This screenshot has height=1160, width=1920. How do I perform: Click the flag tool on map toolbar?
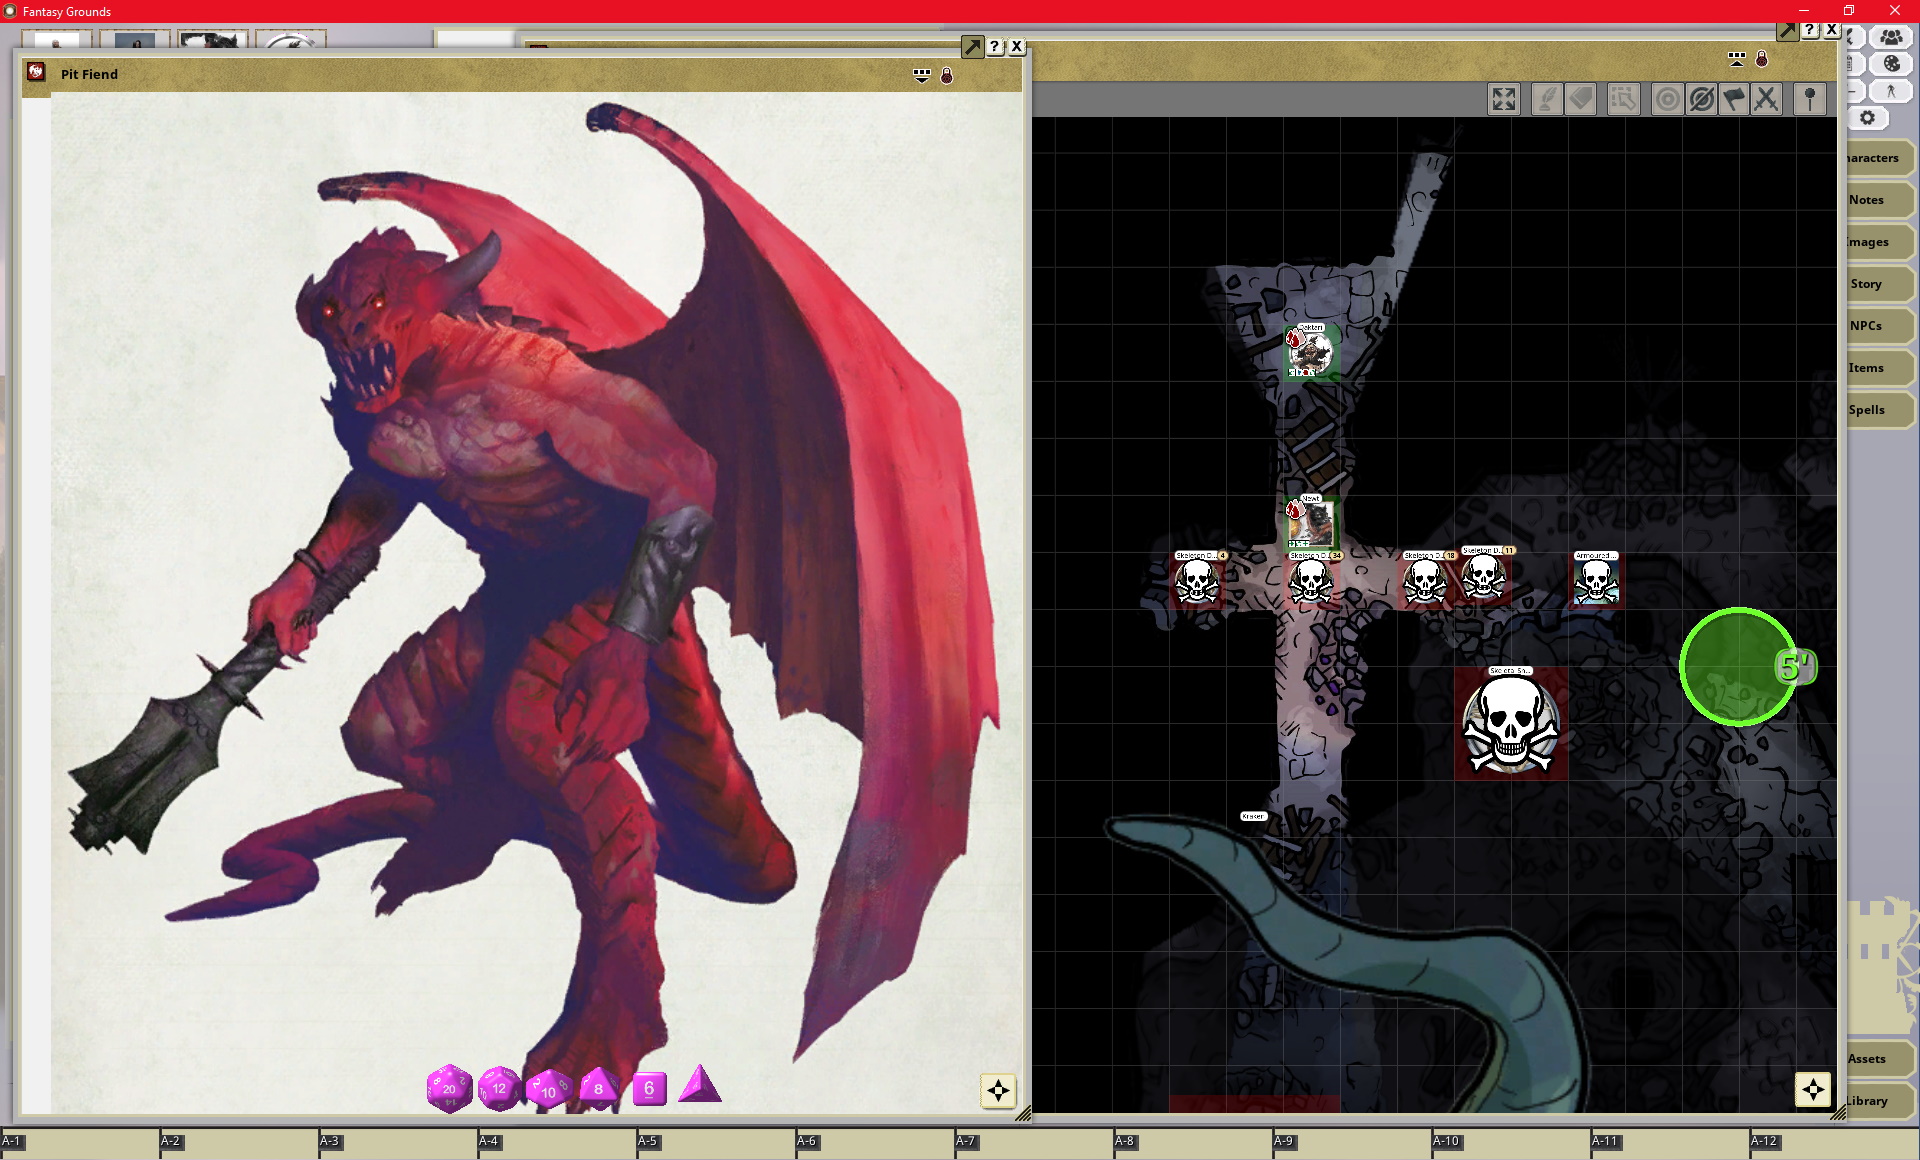1734,99
